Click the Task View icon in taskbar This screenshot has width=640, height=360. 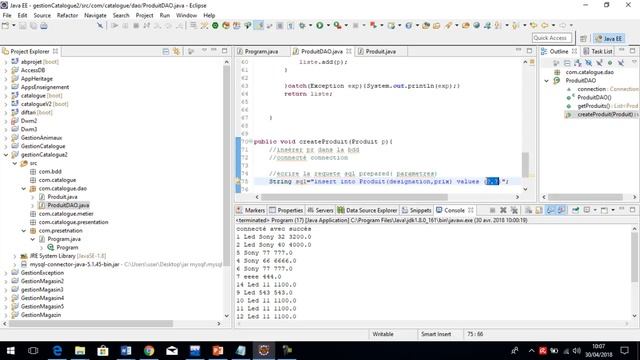(x=33, y=351)
